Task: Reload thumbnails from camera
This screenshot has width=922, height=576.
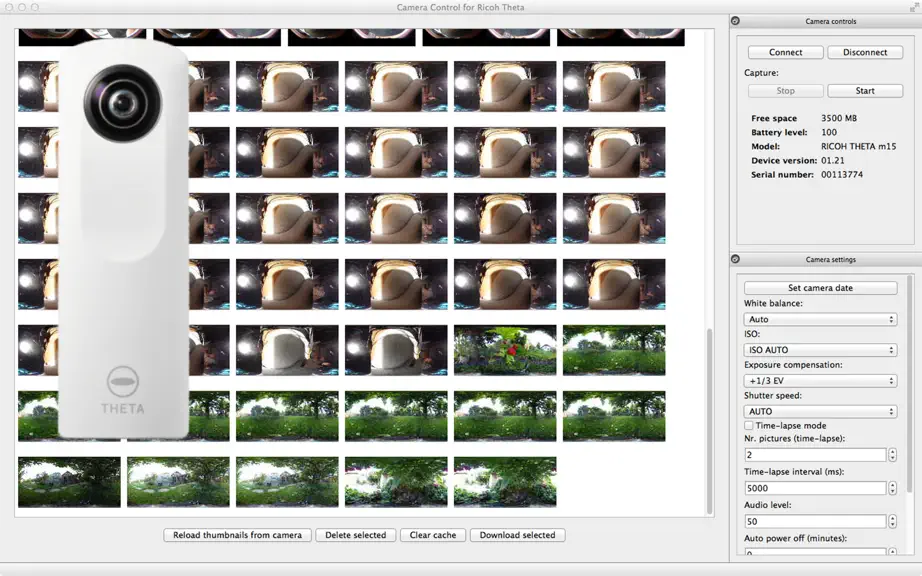Action: [238, 535]
